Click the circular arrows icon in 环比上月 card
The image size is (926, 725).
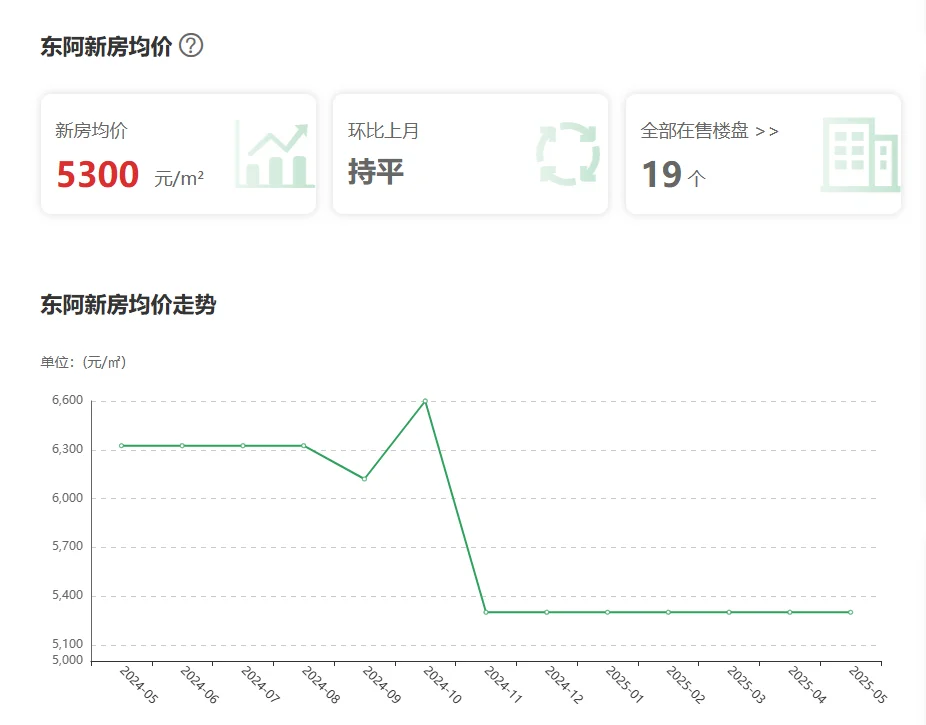(x=567, y=154)
